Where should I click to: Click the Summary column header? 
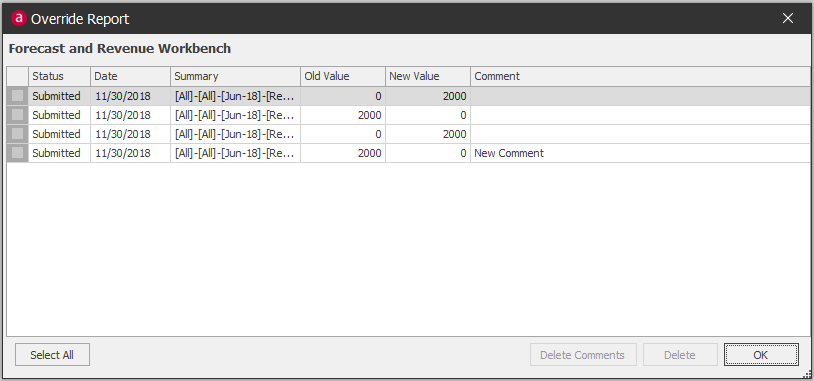[235, 76]
